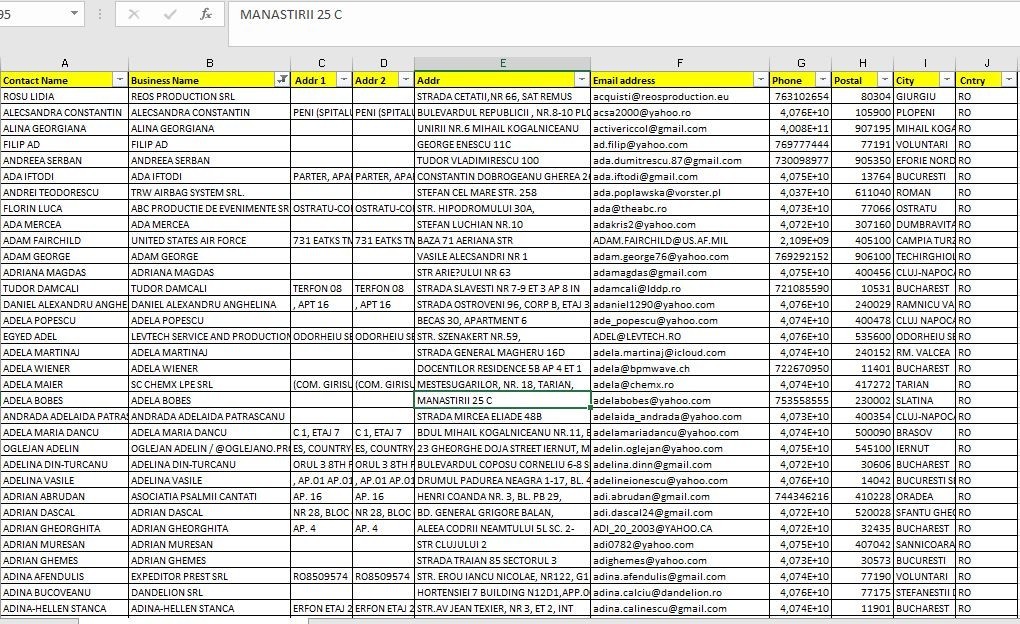Select cell 763102654 in Phone column
The height and width of the screenshot is (624, 1020).
tap(801, 96)
